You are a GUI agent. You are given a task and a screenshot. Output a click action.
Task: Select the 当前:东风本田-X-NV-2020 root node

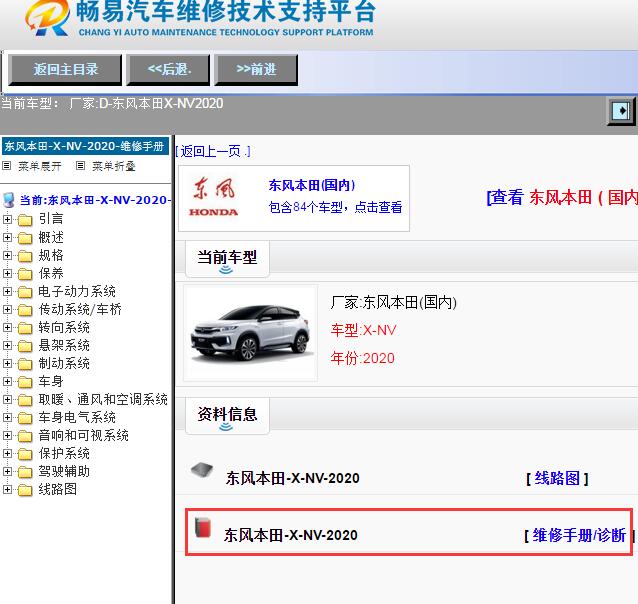[94, 200]
